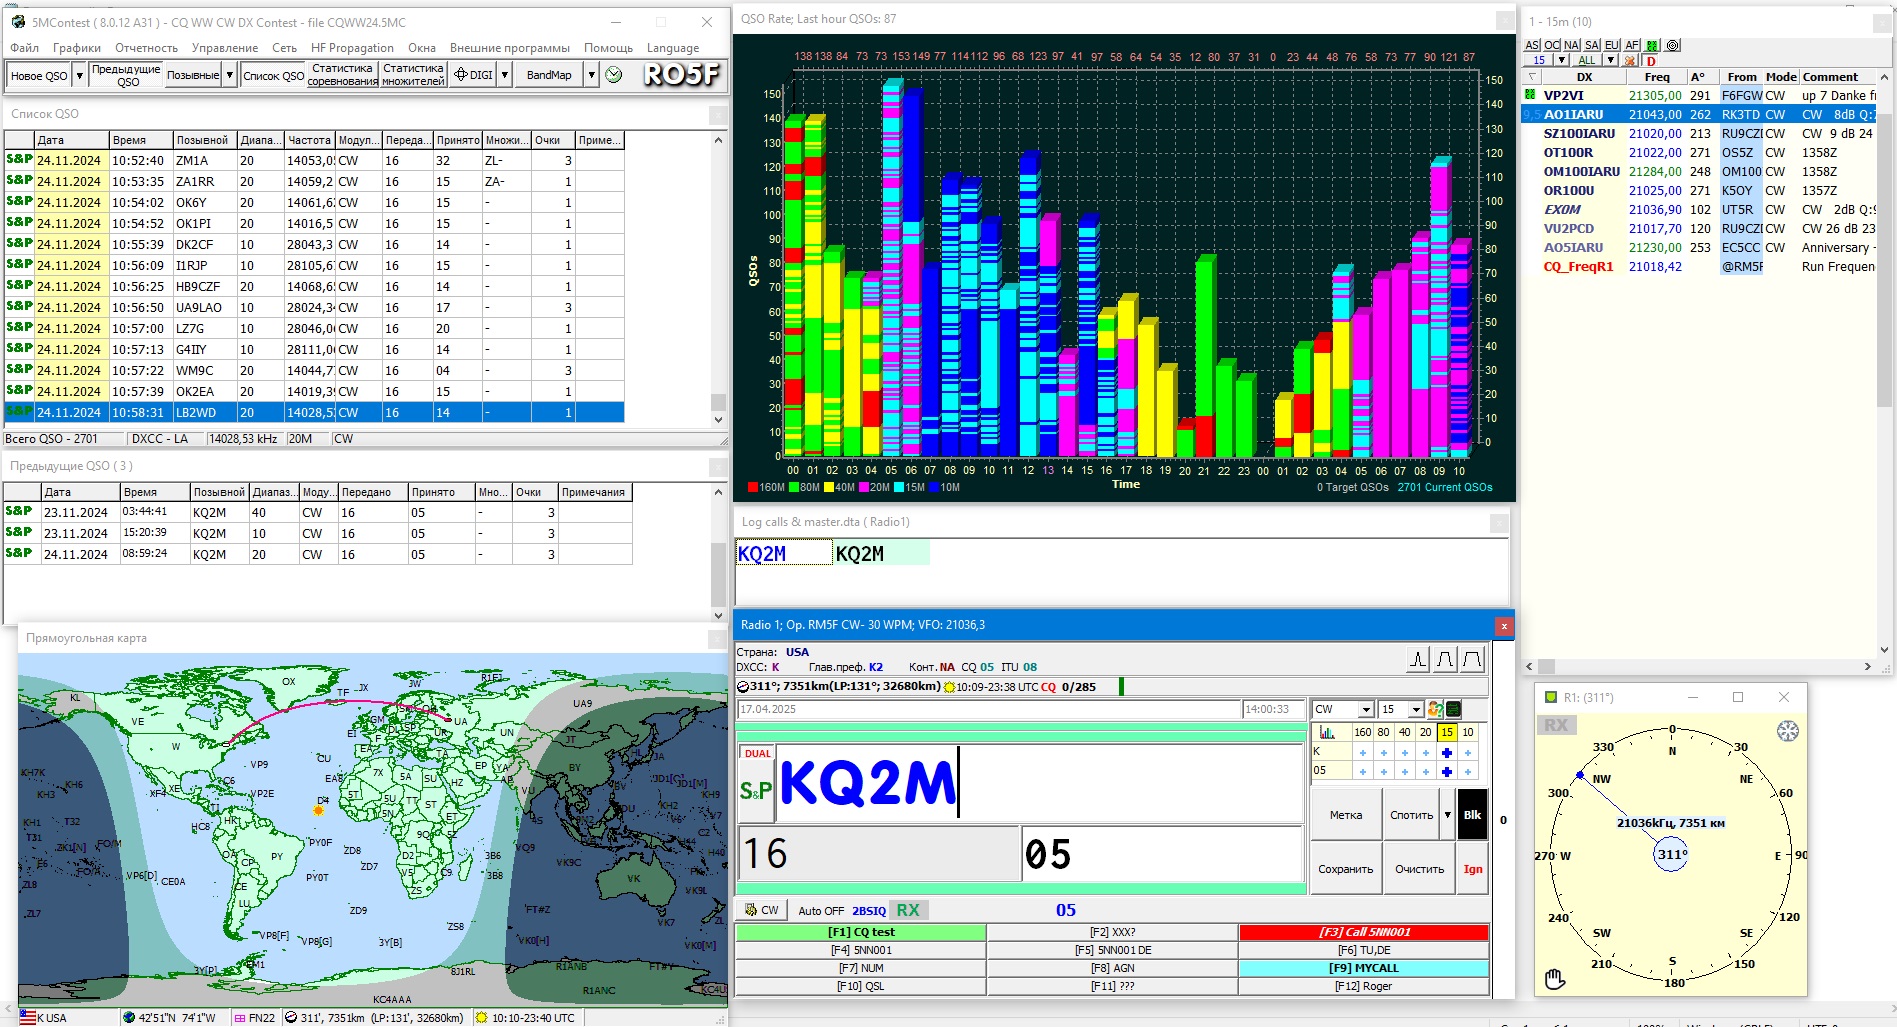This screenshot has height=1027, width=1897.
Task: Open the Внешние программы menu
Action: click(x=510, y=48)
